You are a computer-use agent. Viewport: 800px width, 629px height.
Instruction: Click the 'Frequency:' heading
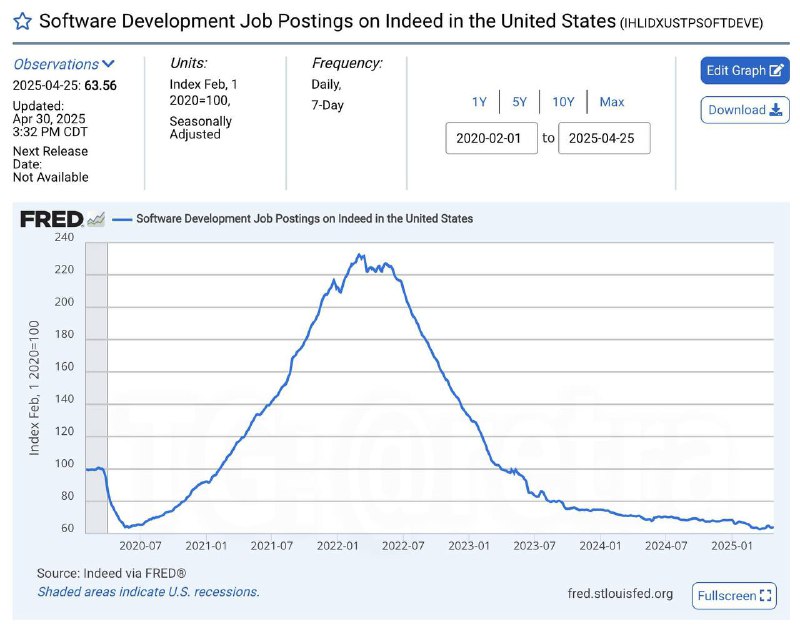click(x=347, y=63)
